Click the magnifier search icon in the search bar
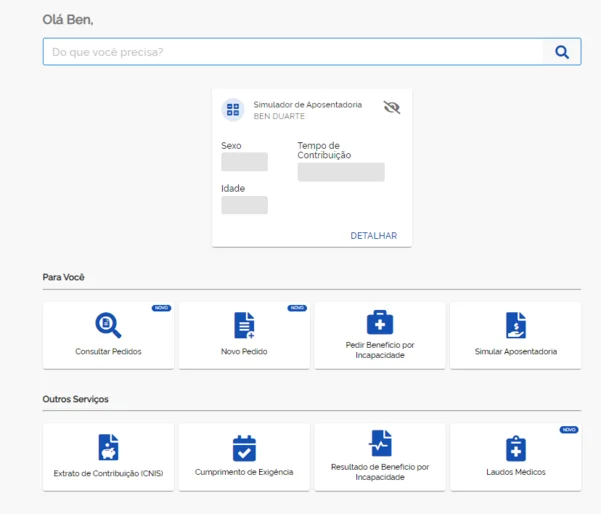 [x=562, y=52]
